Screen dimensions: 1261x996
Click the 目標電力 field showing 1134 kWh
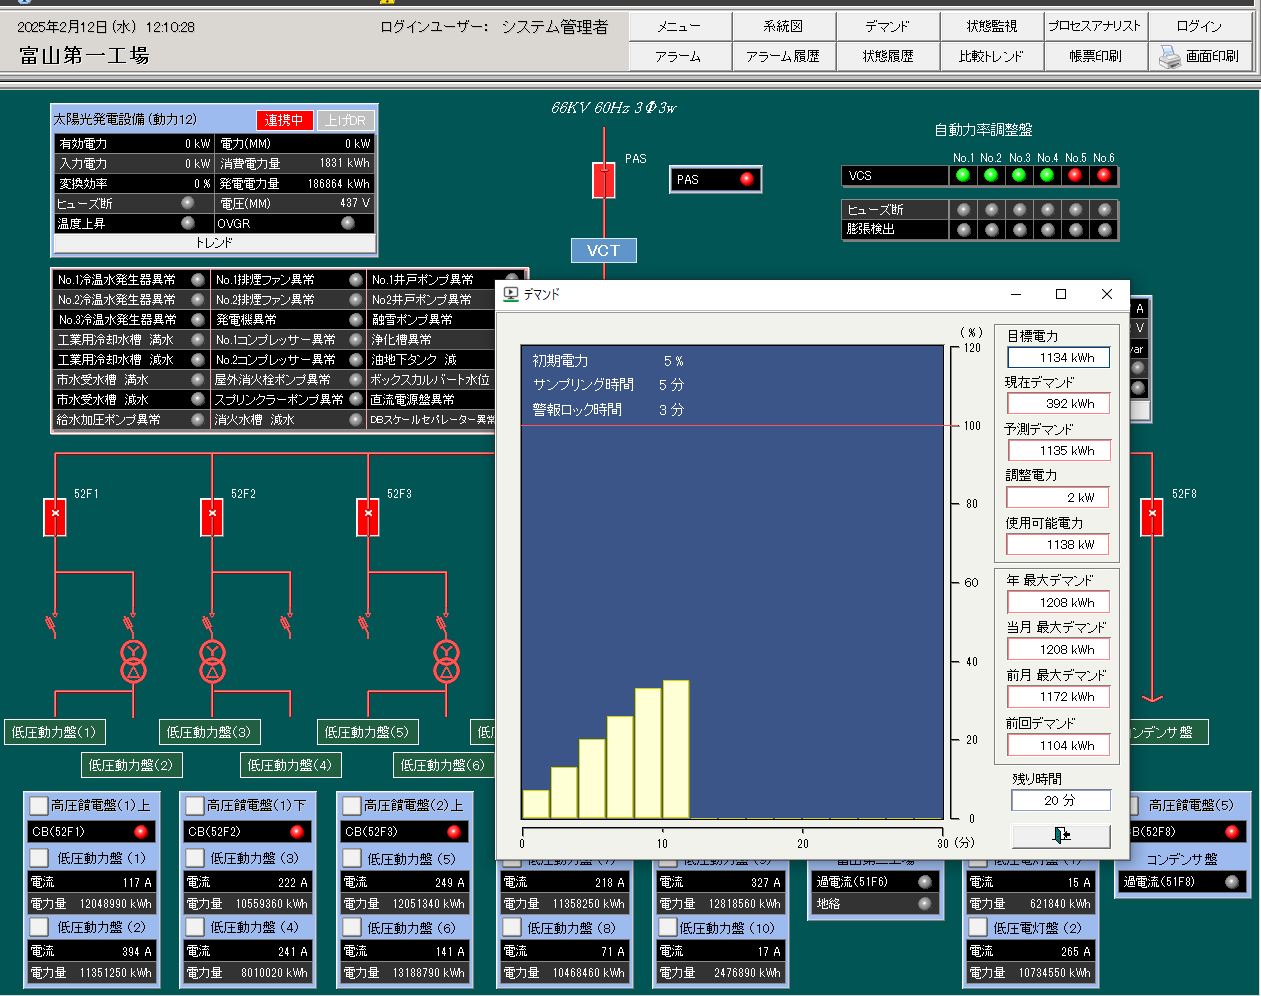(x=1058, y=357)
